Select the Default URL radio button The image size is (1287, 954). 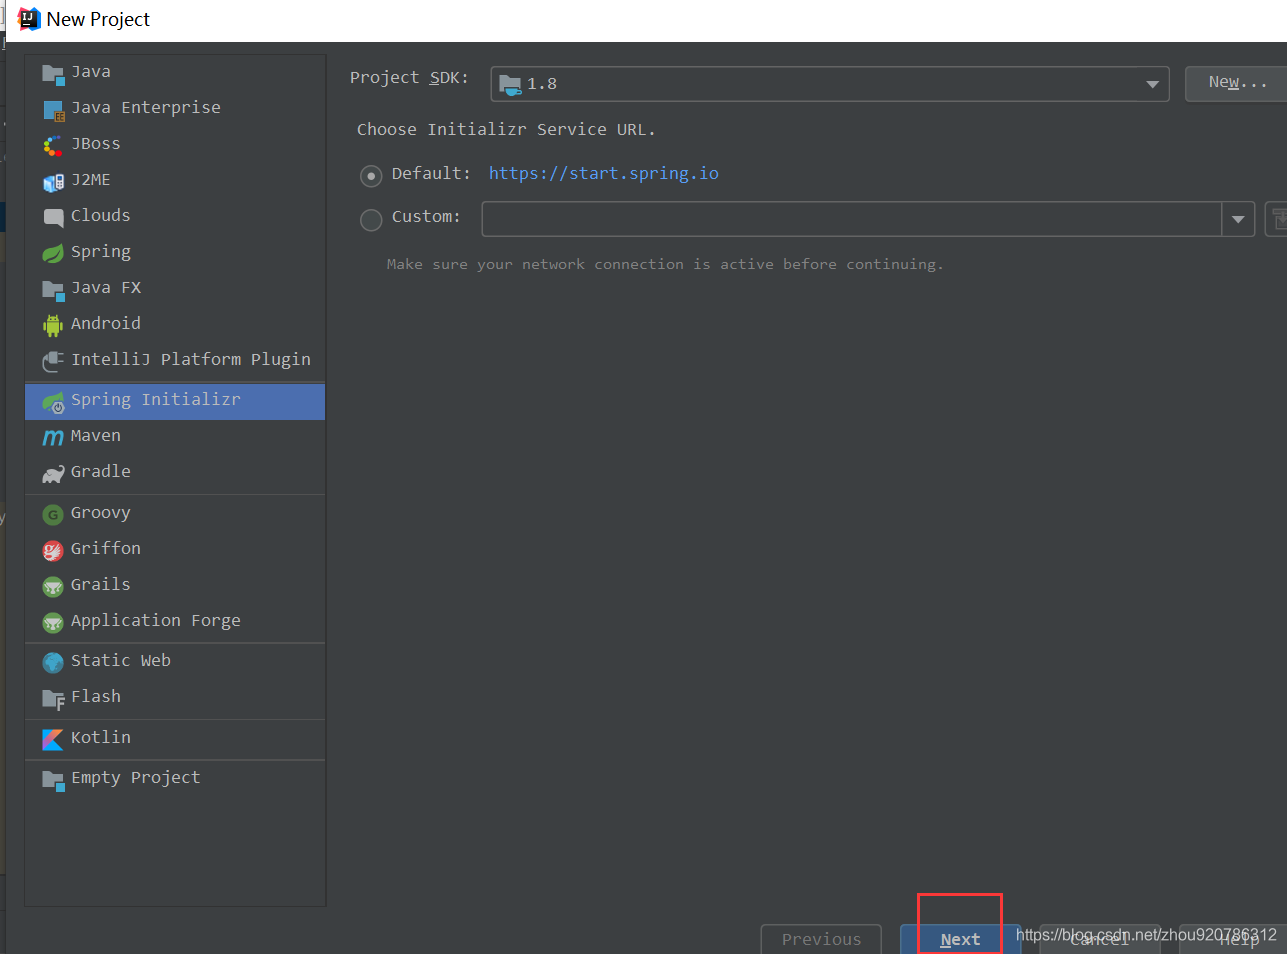coord(371,176)
